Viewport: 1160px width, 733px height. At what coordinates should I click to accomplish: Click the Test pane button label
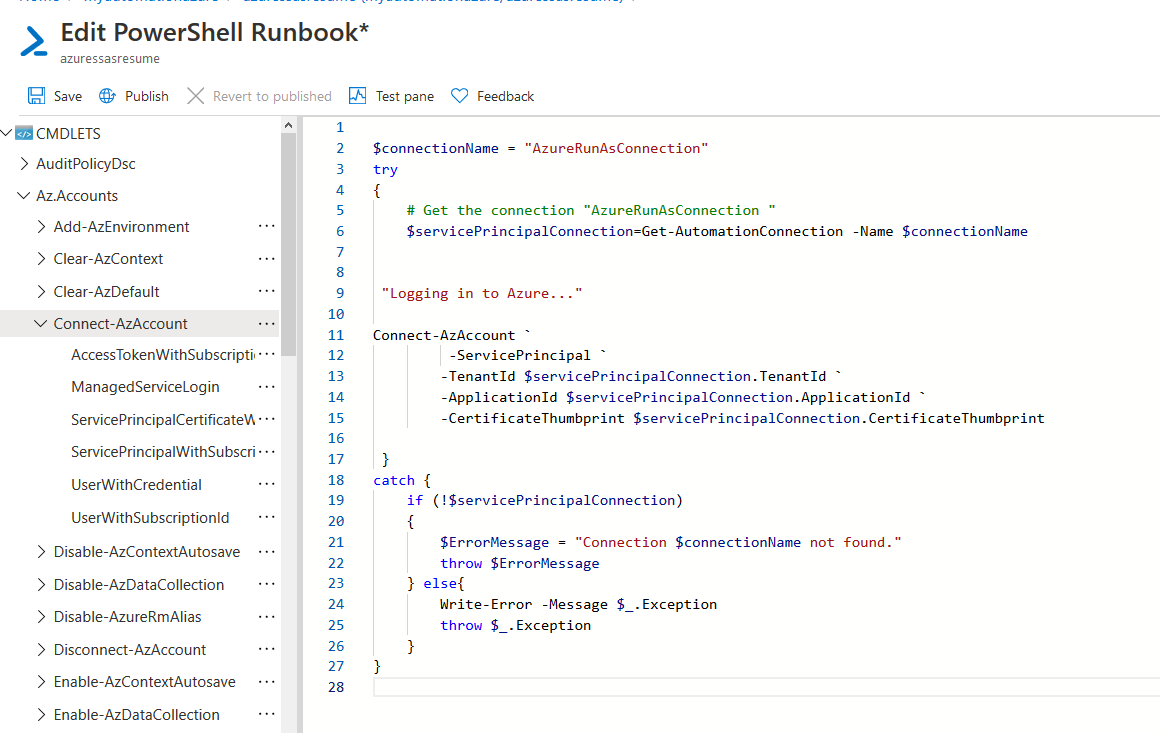(x=405, y=96)
